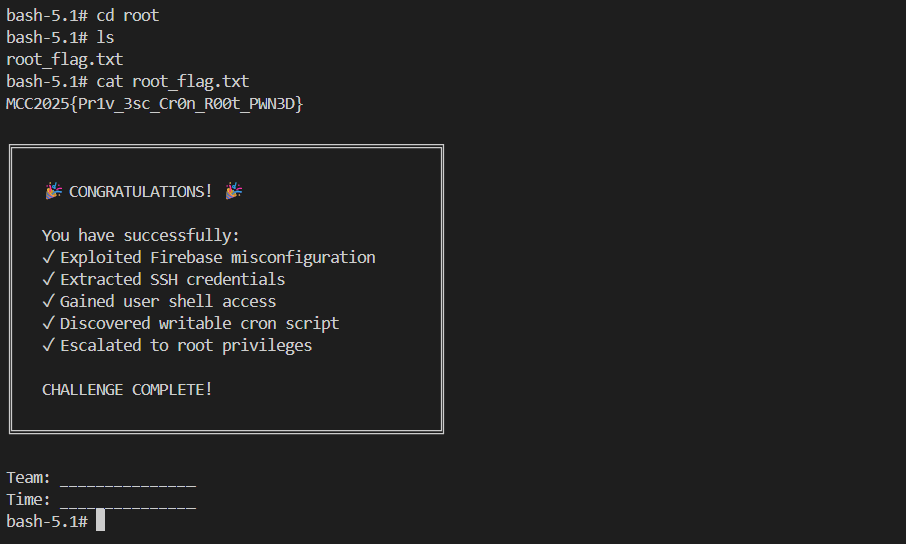Click the checkmark beside Gained user shell access
Image resolution: width=906 pixels, height=544 pixels.
47,301
